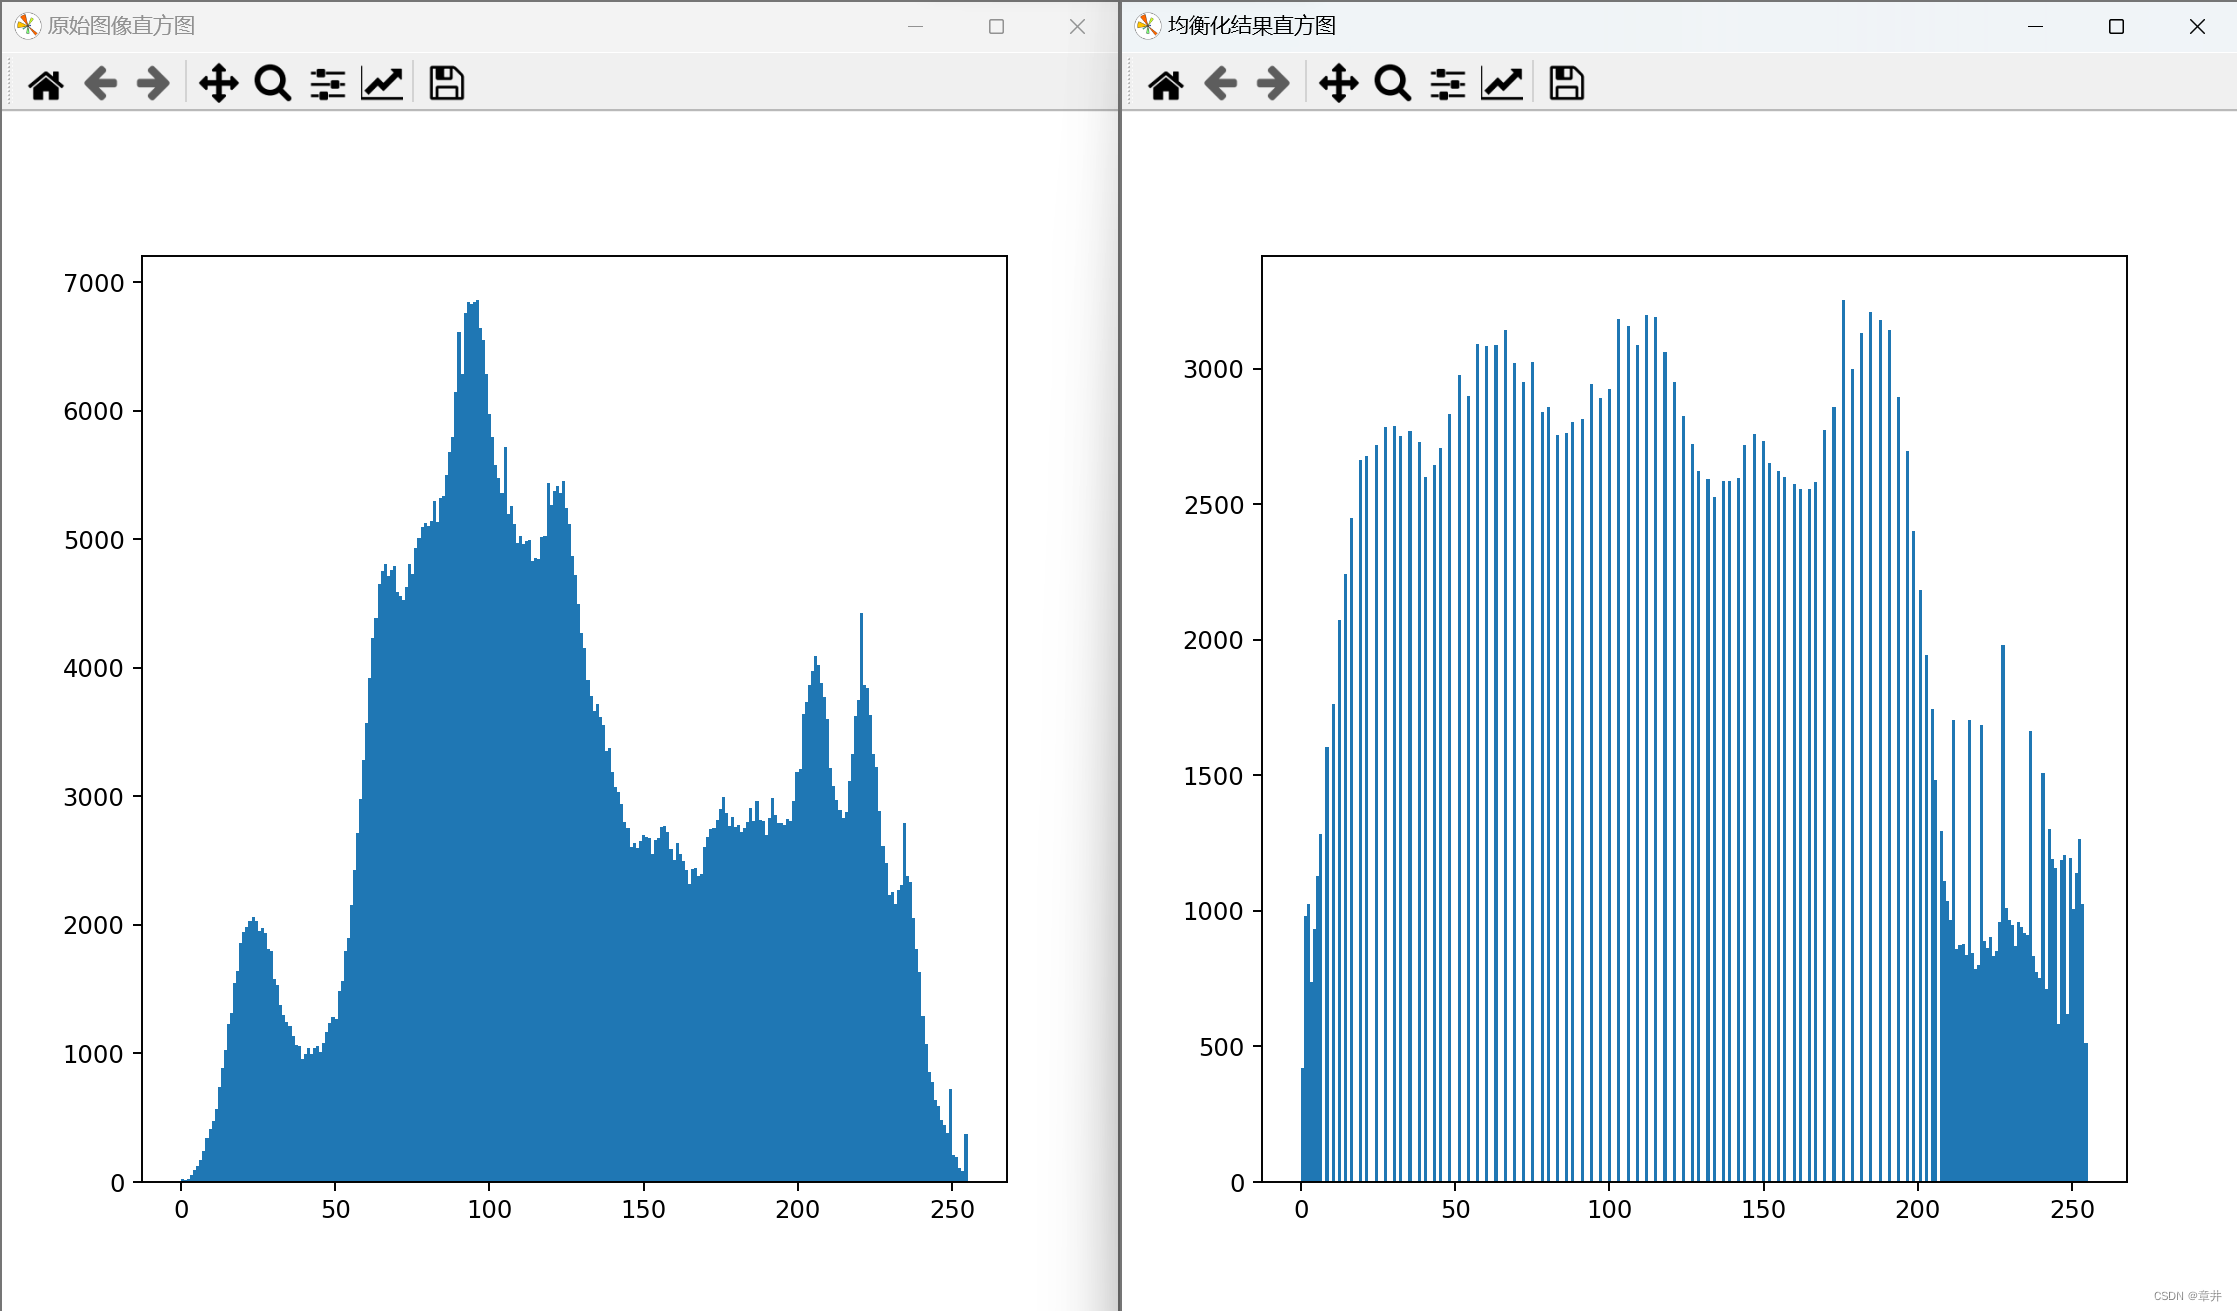Click the save figure icon in right window

[x=1568, y=84]
